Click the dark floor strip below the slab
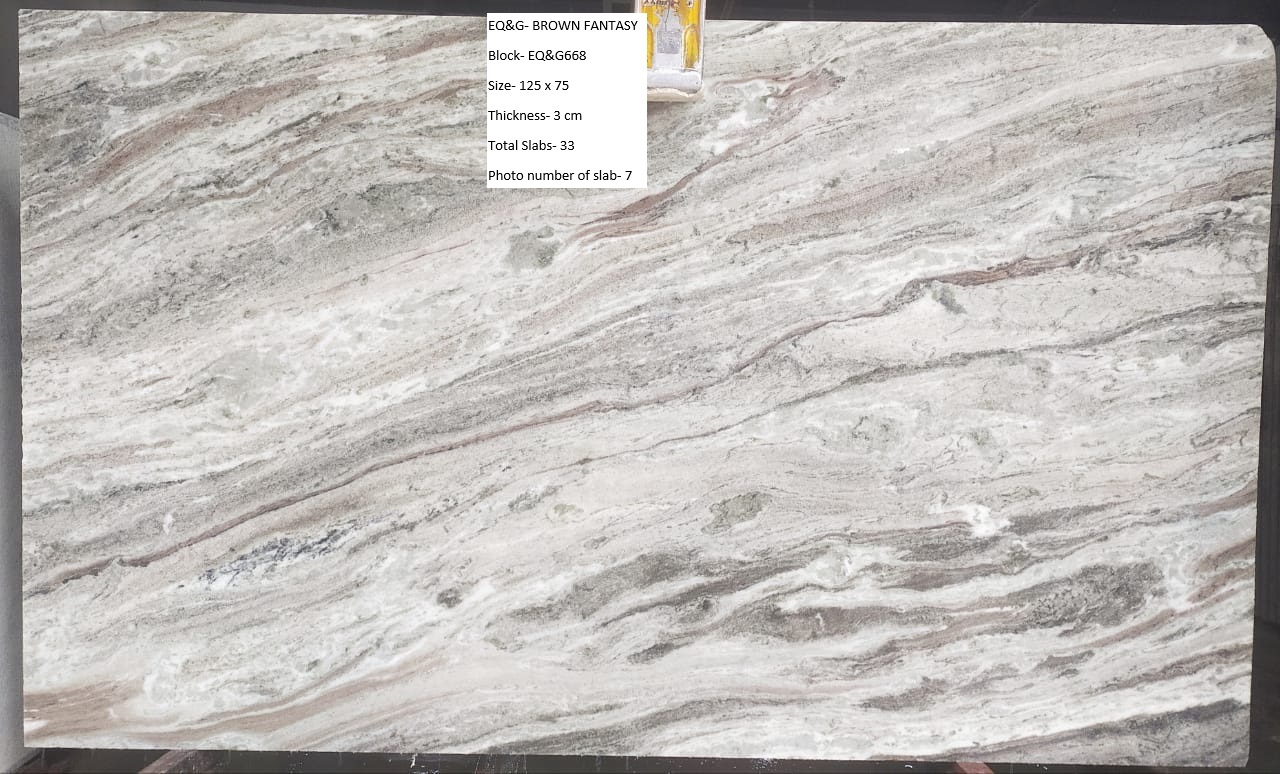Image resolution: width=1280 pixels, height=774 pixels. [x=640, y=764]
